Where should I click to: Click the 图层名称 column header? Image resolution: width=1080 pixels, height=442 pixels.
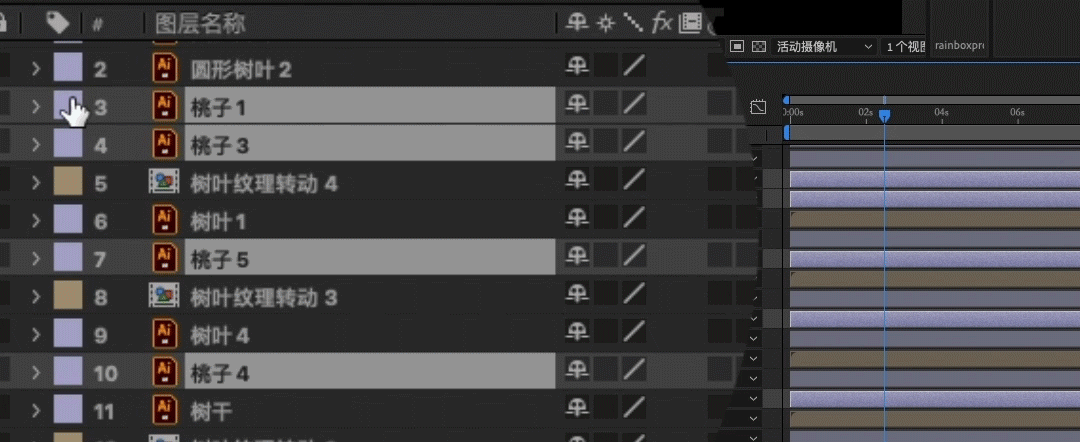(200, 24)
